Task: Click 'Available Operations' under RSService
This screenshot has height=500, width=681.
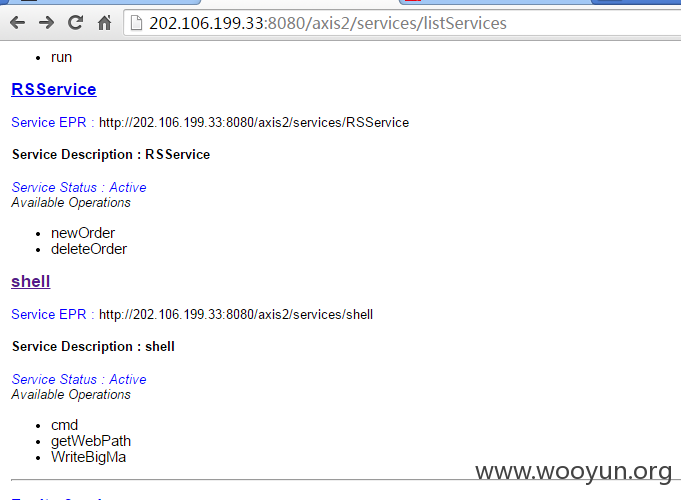Action: tap(71, 202)
